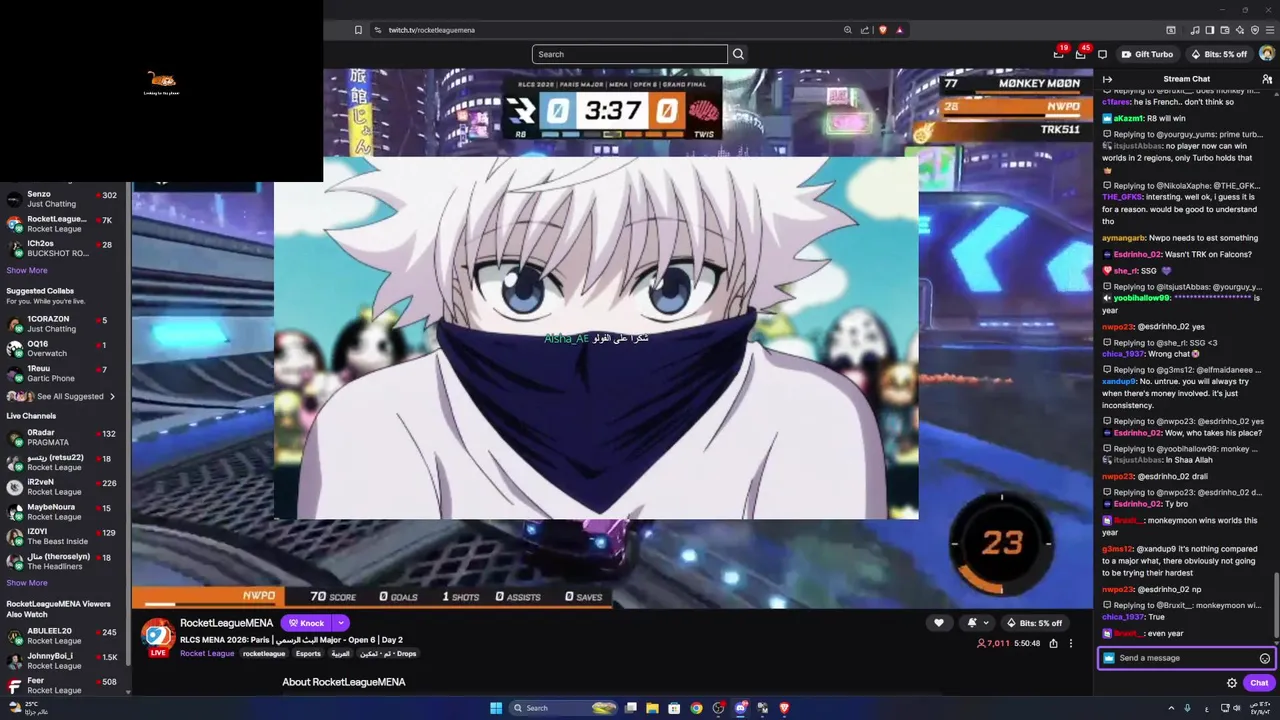Open the RocketLeagueMENA channel name link

(226, 623)
